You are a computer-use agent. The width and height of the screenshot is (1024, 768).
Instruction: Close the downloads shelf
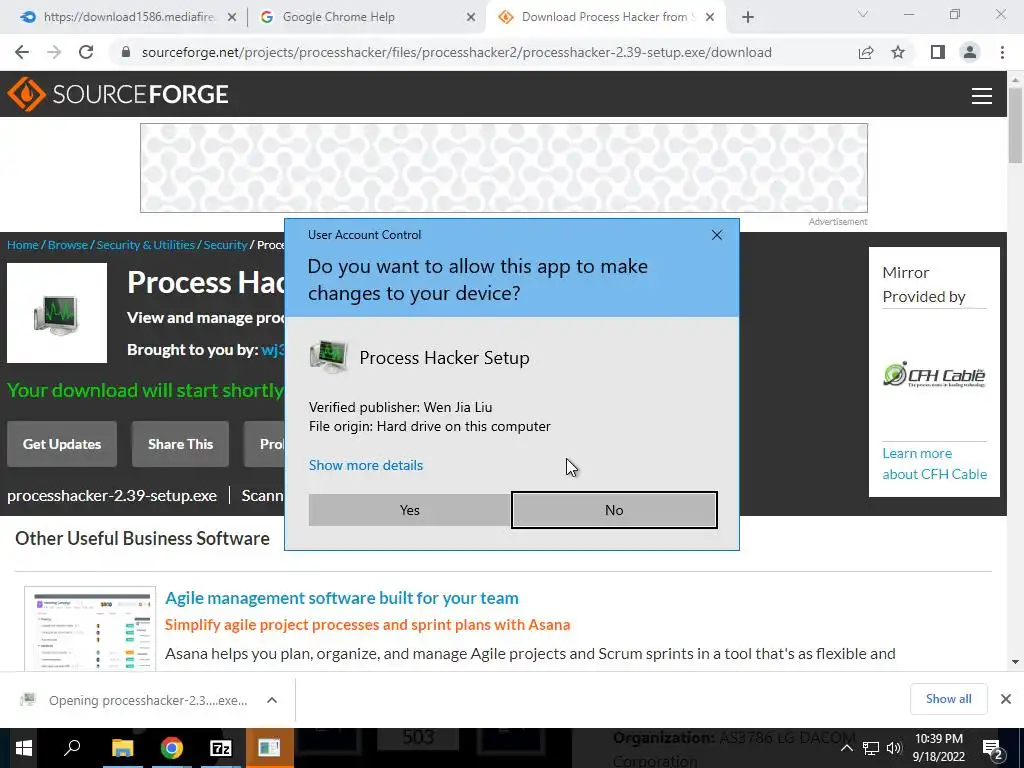tap(1006, 699)
